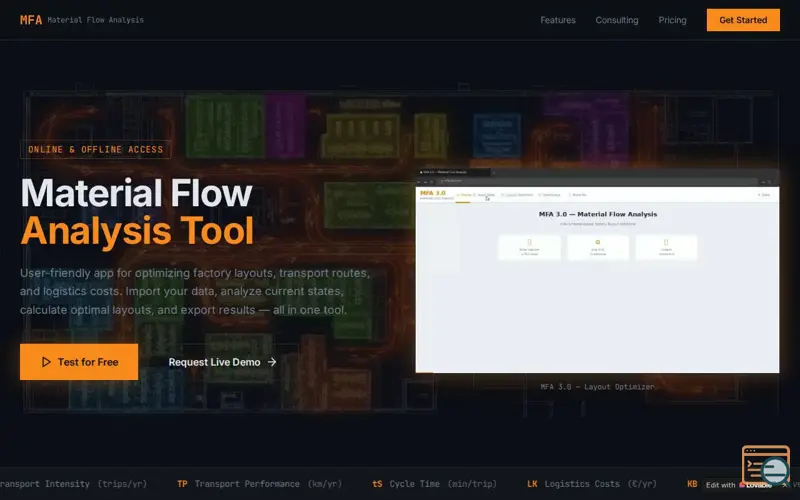Click the Logistics Costs (€/yr) ticker item

[592, 484]
